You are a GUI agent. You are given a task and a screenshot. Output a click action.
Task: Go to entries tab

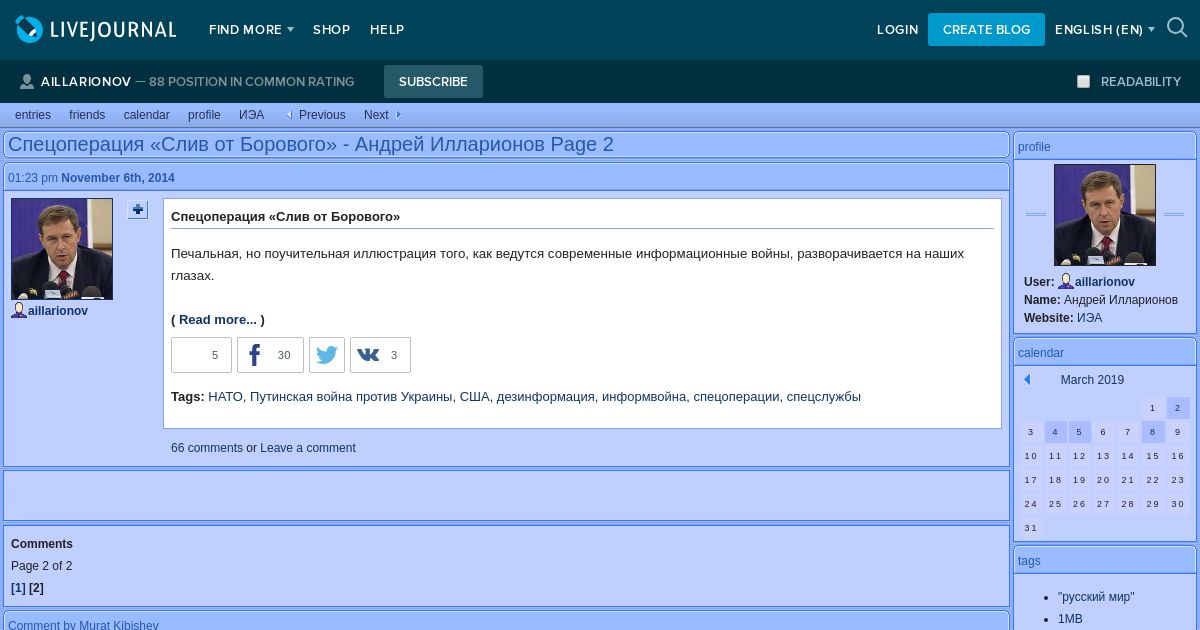pos(33,115)
